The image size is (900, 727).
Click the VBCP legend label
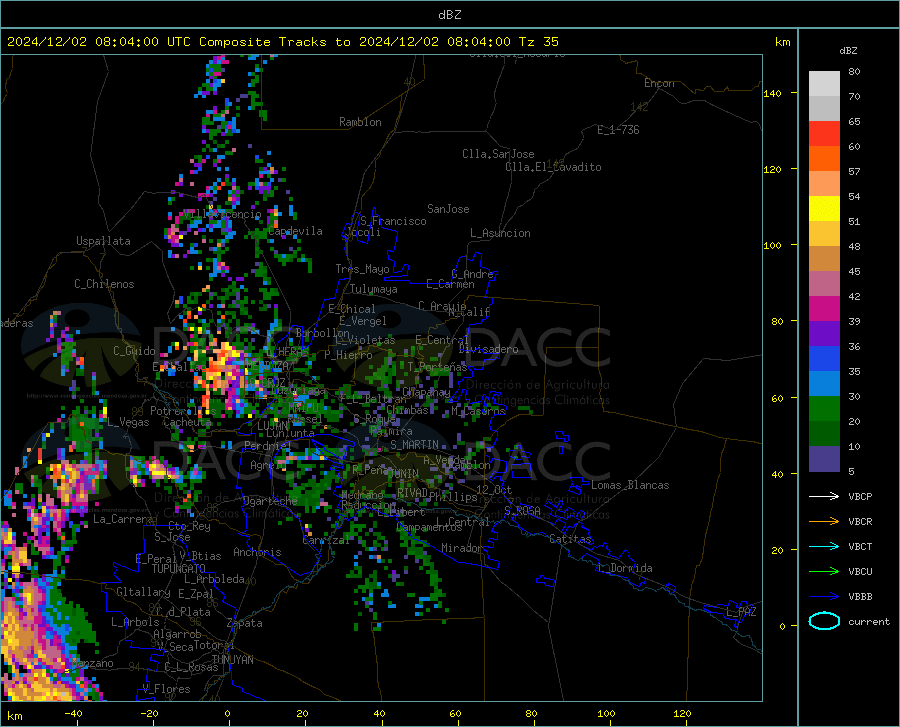860,496
